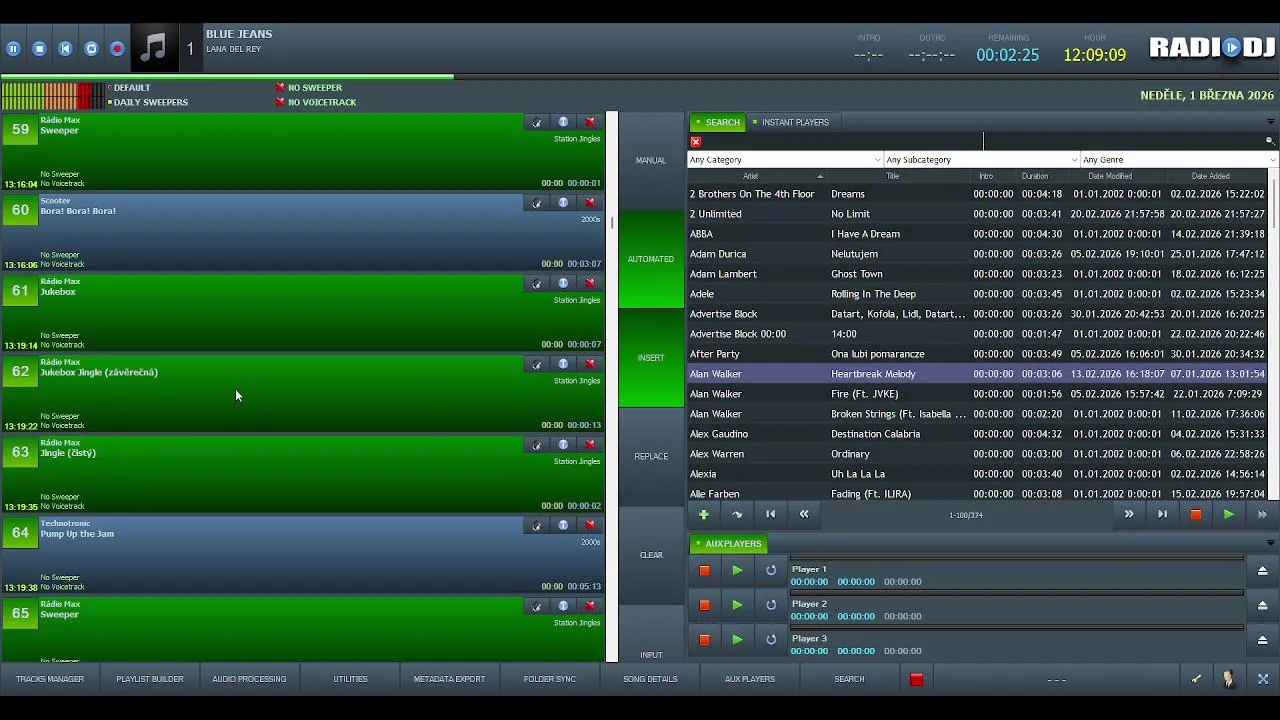
Task: Show info for track 59 Sweeper
Action: pyautogui.click(x=563, y=122)
